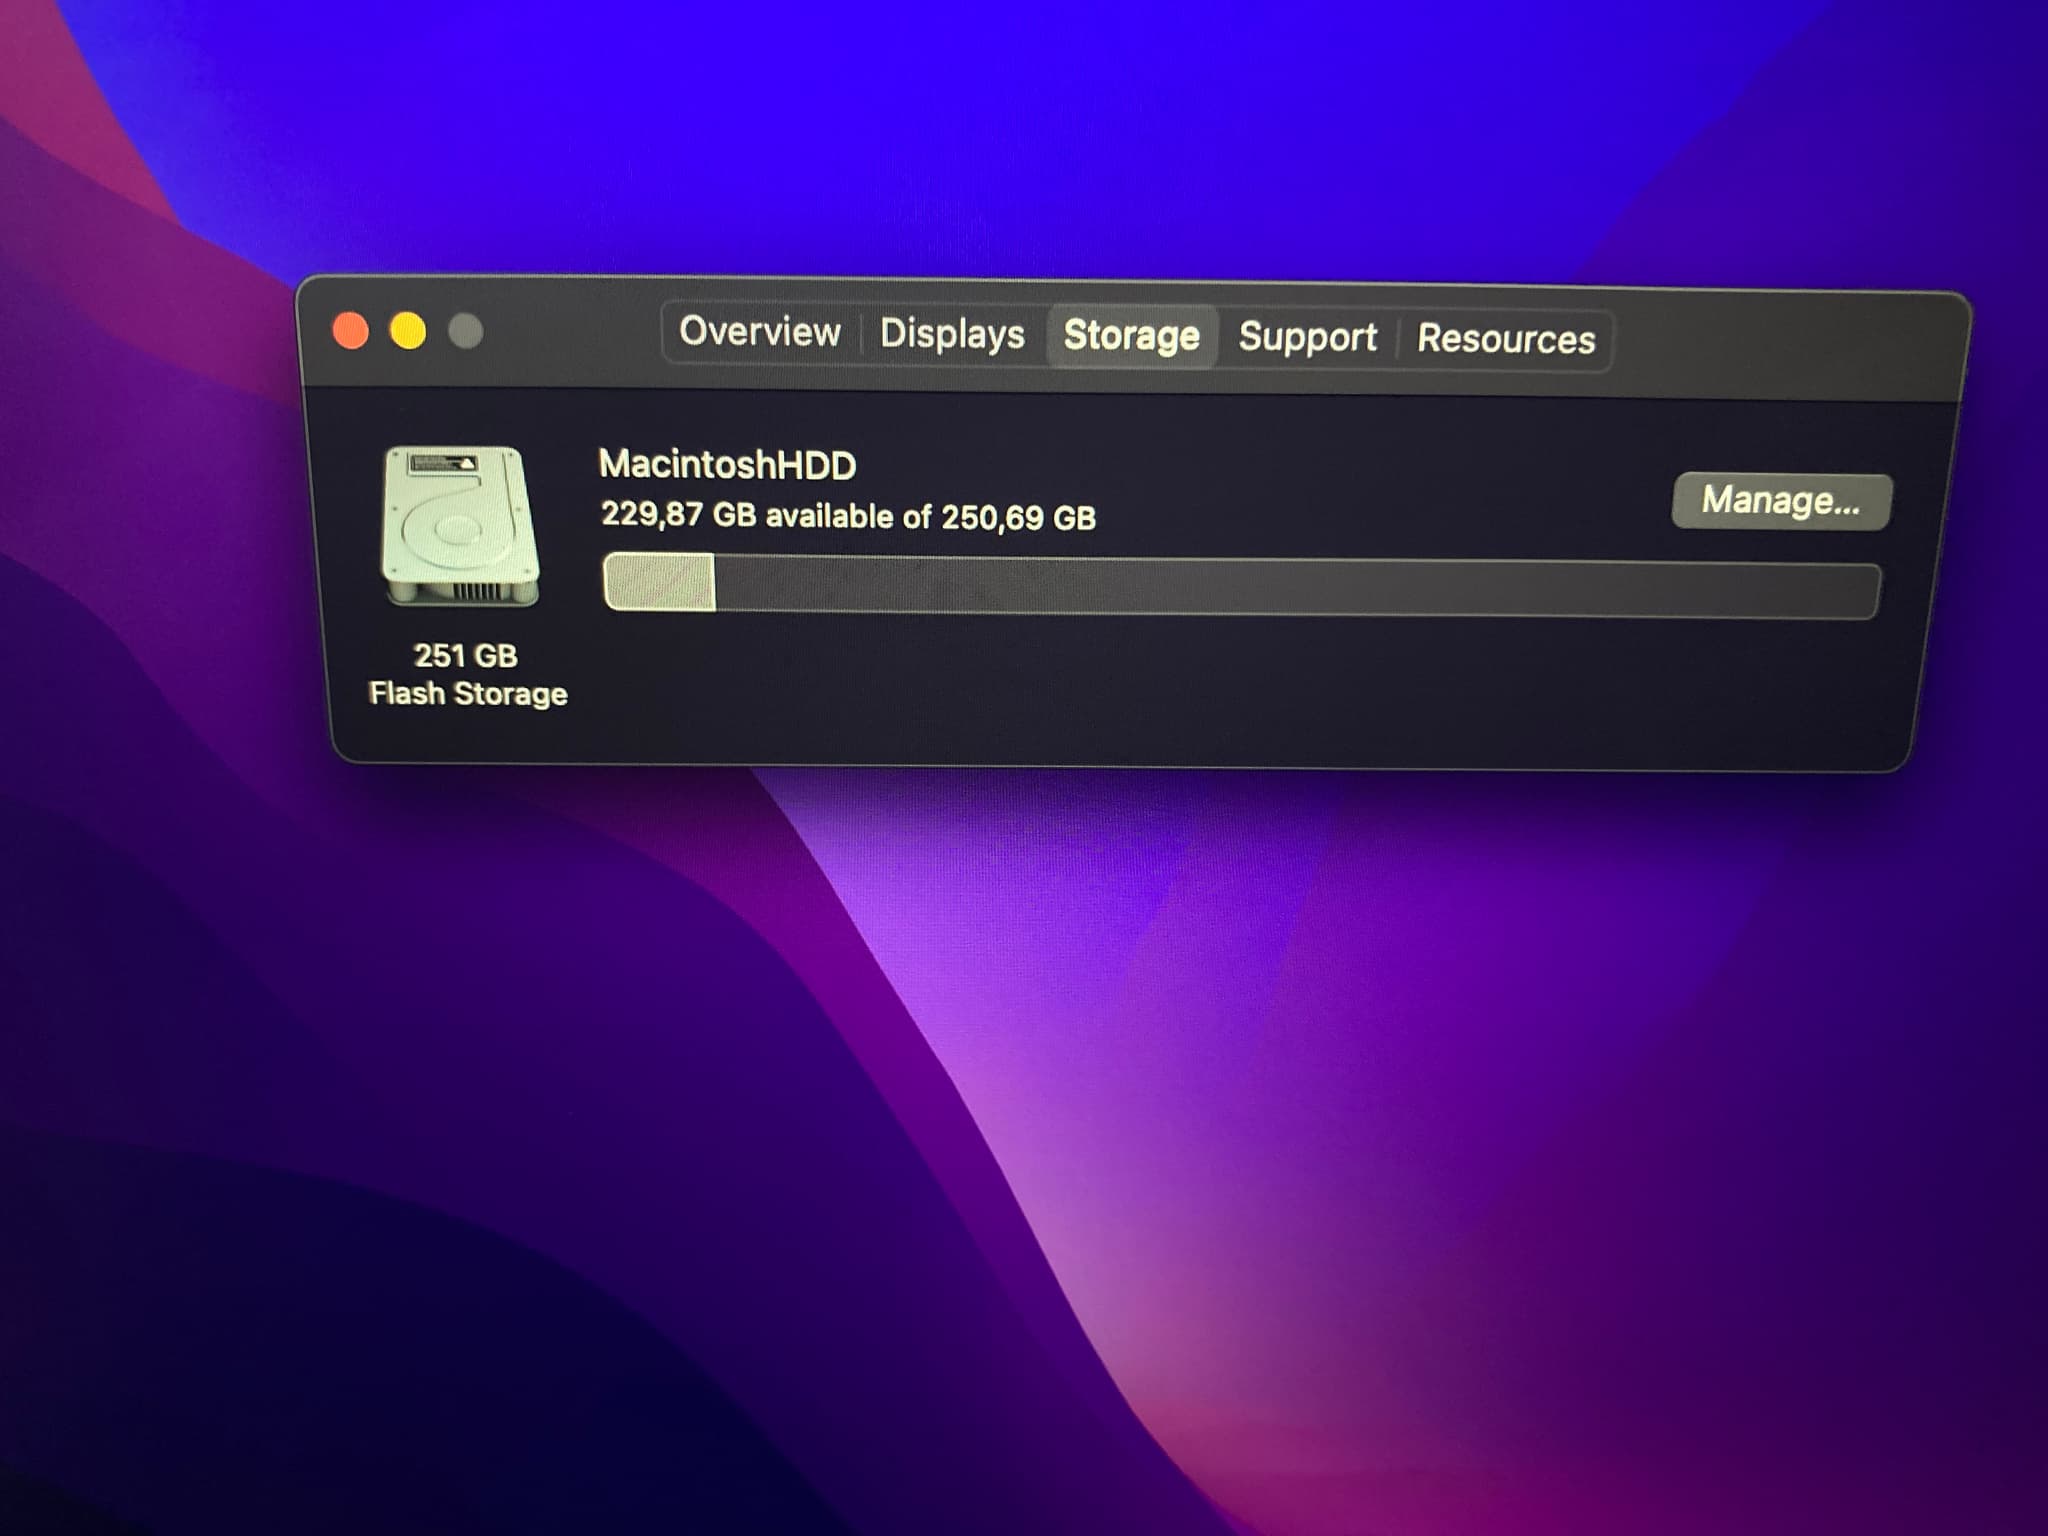
Task: Click the 'Flash Storage' label
Action: point(468,694)
